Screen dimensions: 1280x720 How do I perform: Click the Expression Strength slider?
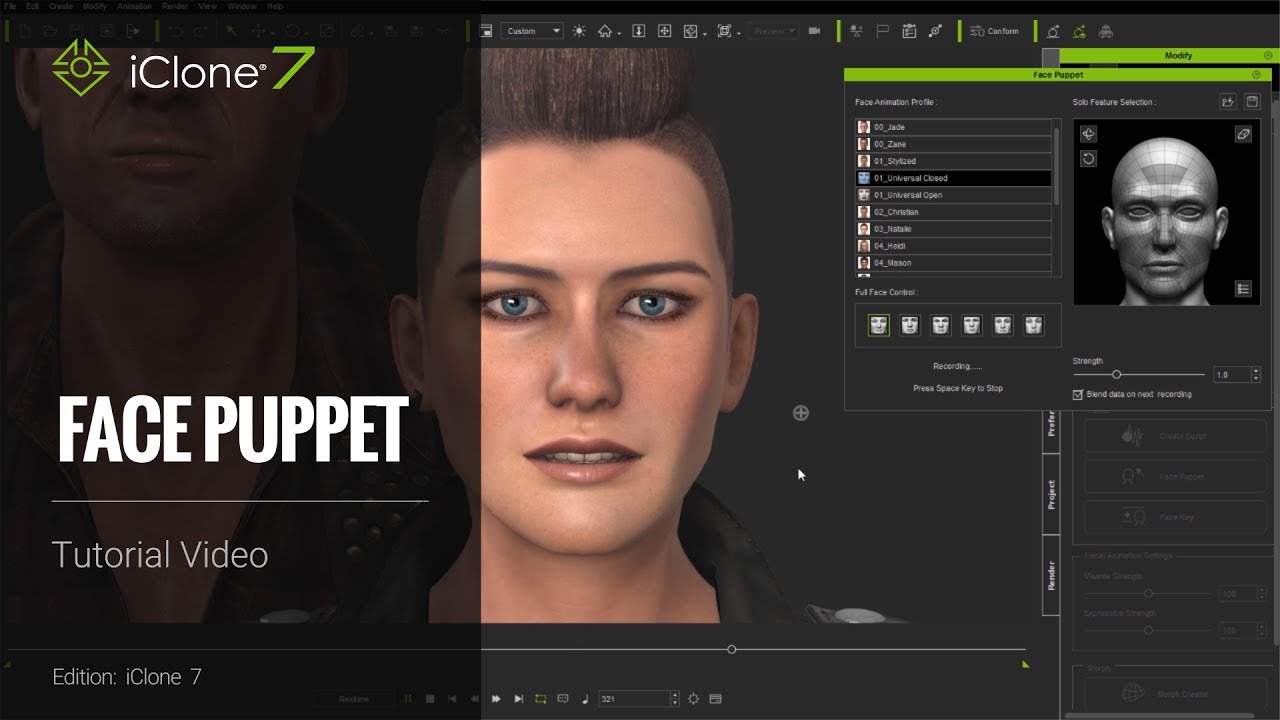[x=1148, y=630]
